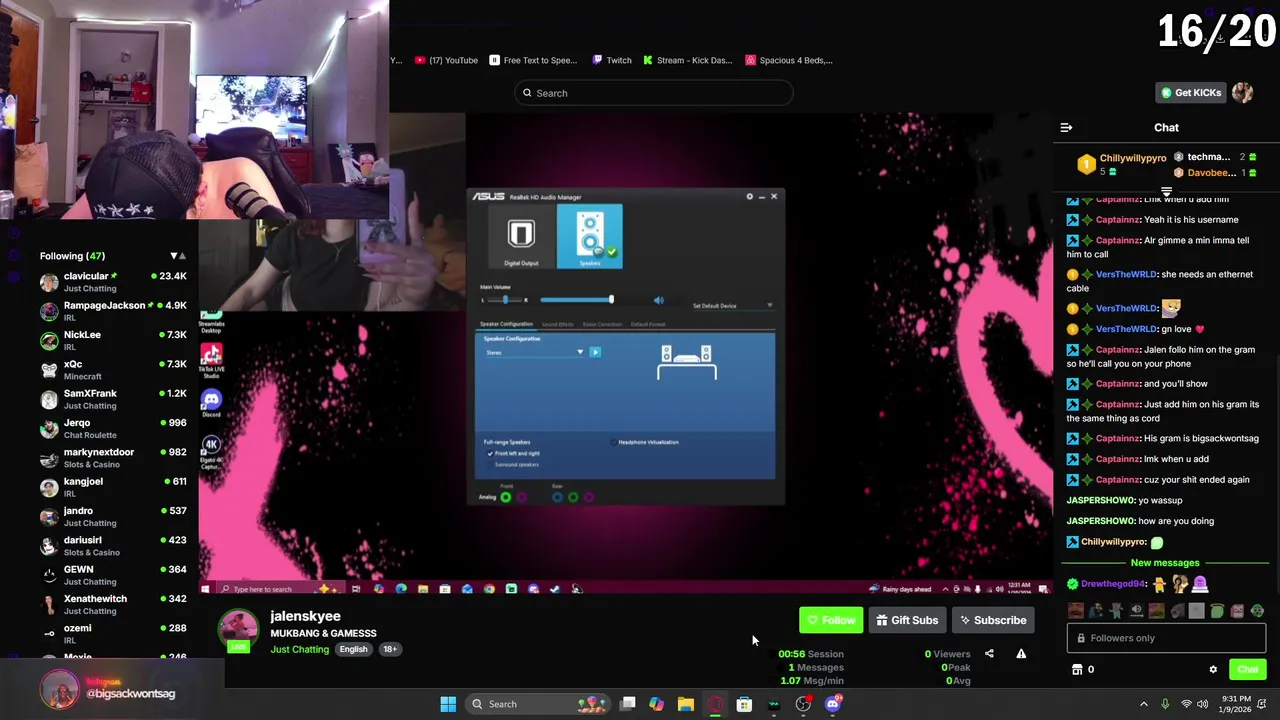Click the Follow button for jalenskyee
This screenshot has height=720, width=1280.
[831, 620]
